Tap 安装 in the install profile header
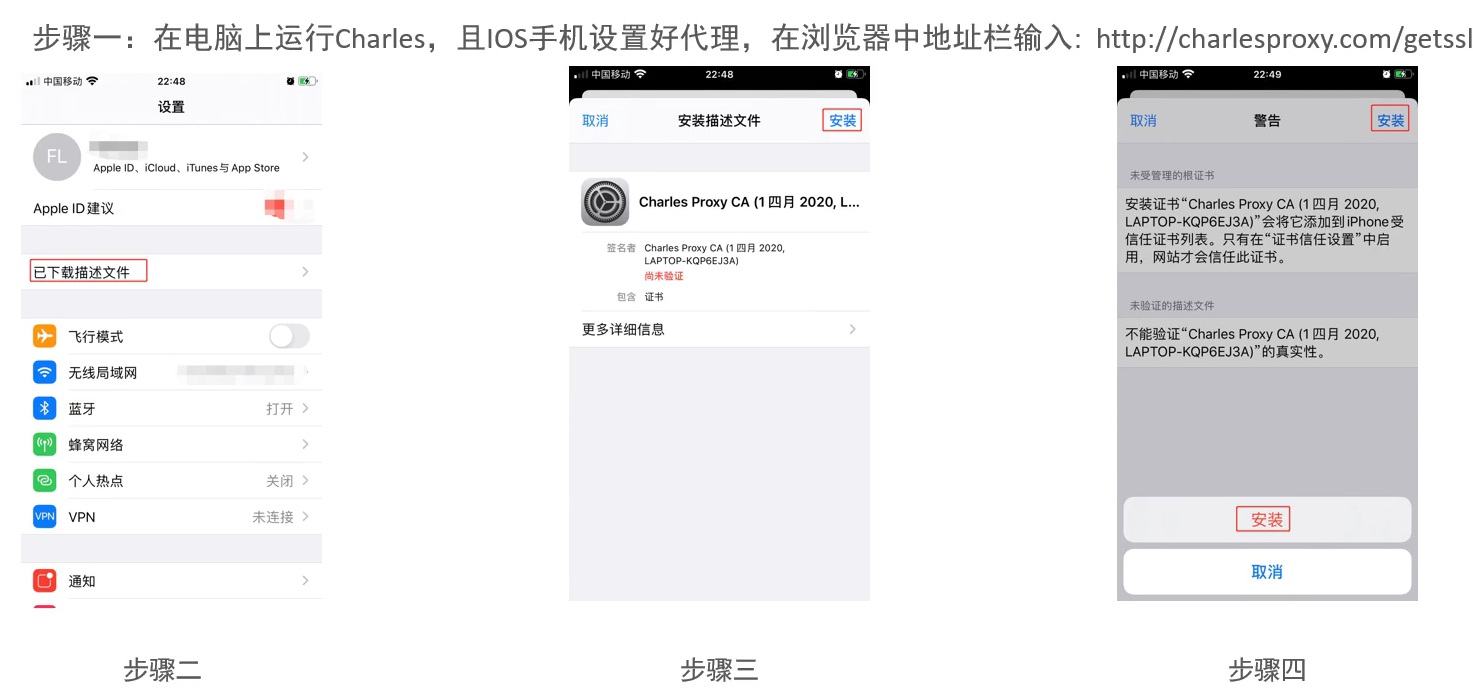The height and width of the screenshot is (699, 1473). click(x=843, y=120)
